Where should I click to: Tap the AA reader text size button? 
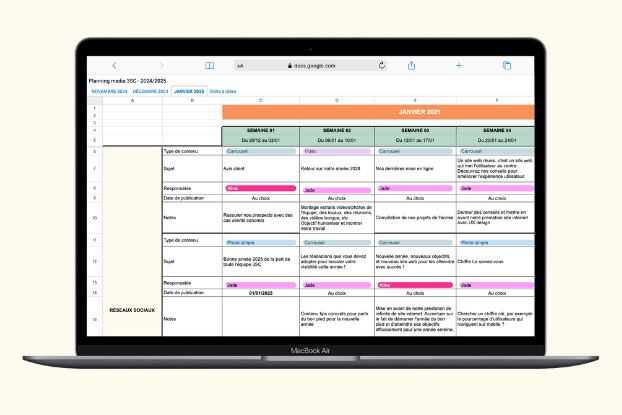click(x=241, y=65)
